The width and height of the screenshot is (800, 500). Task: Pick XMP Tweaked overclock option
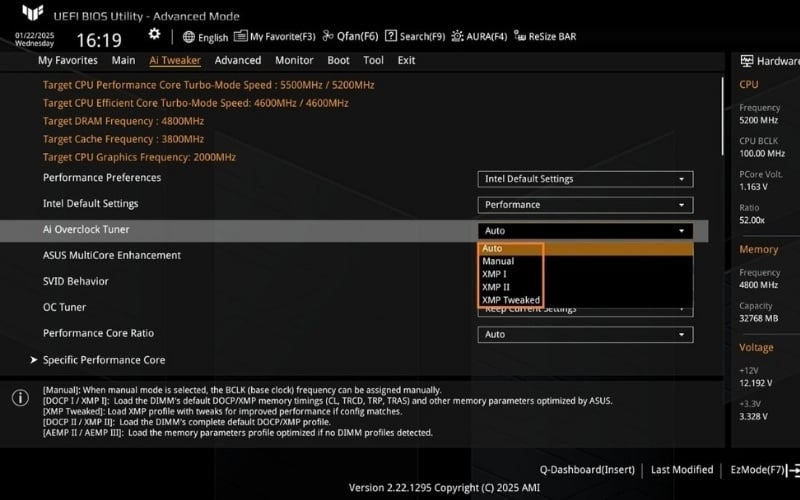[x=510, y=300]
